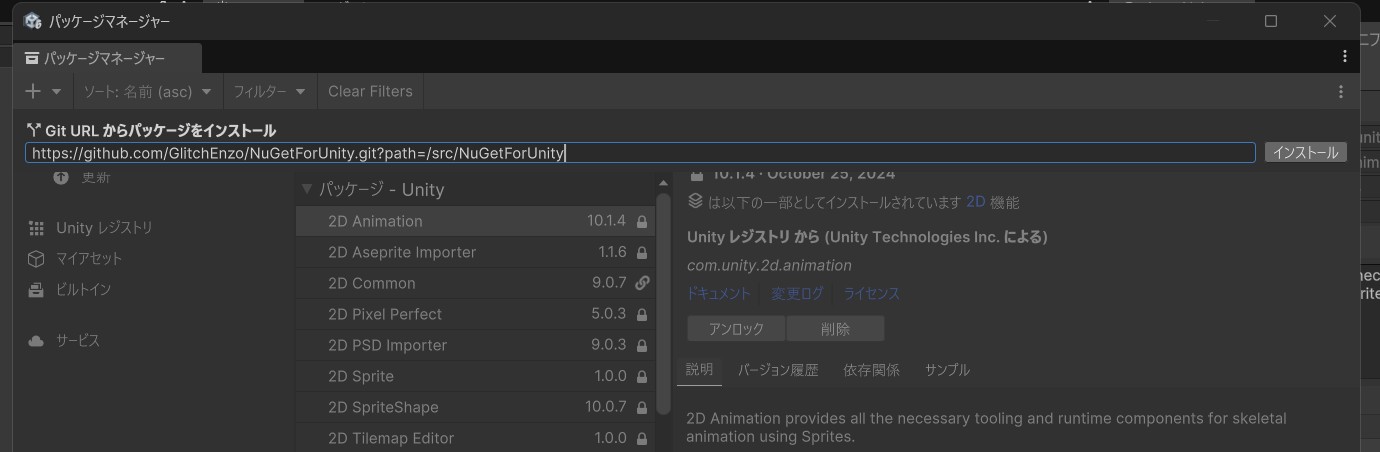1380x452 pixels.
Task: Click the link icon on 2D Common
Action: [x=642, y=283]
